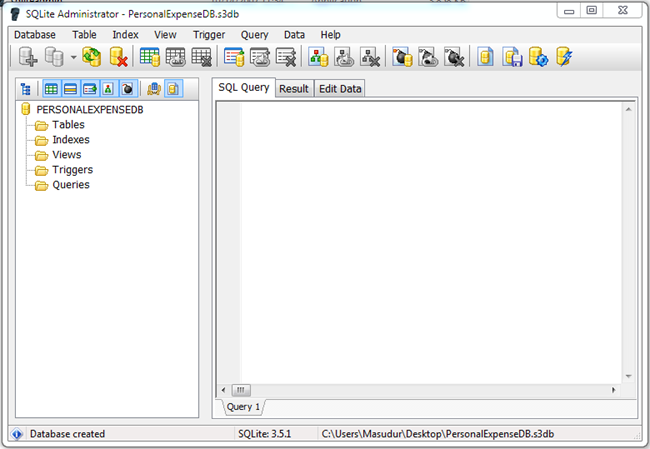The image size is (650, 449).
Task: Click the Open Database toolbar icon
Action: tap(54, 56)
